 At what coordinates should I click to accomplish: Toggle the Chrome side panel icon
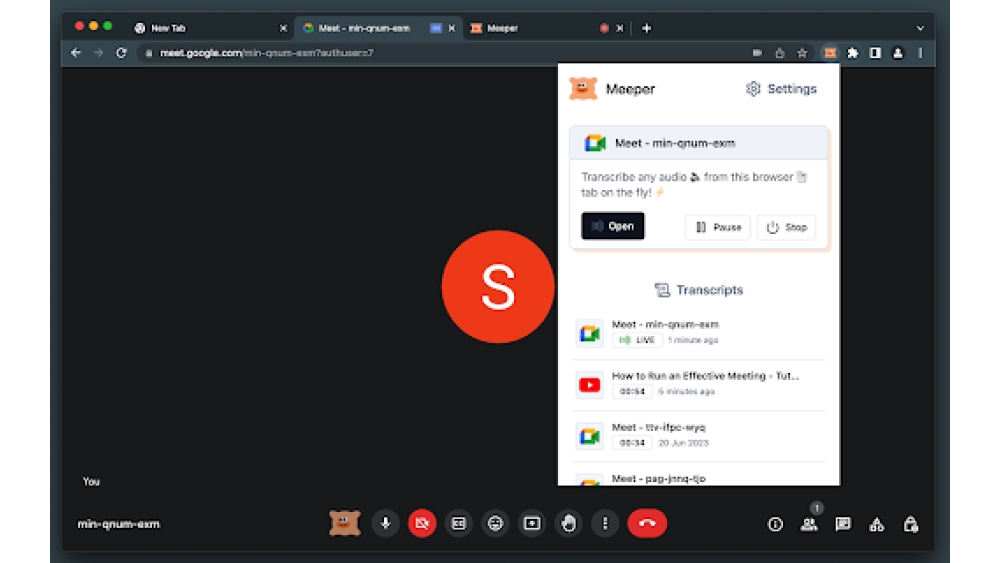[x=875, y=53]
